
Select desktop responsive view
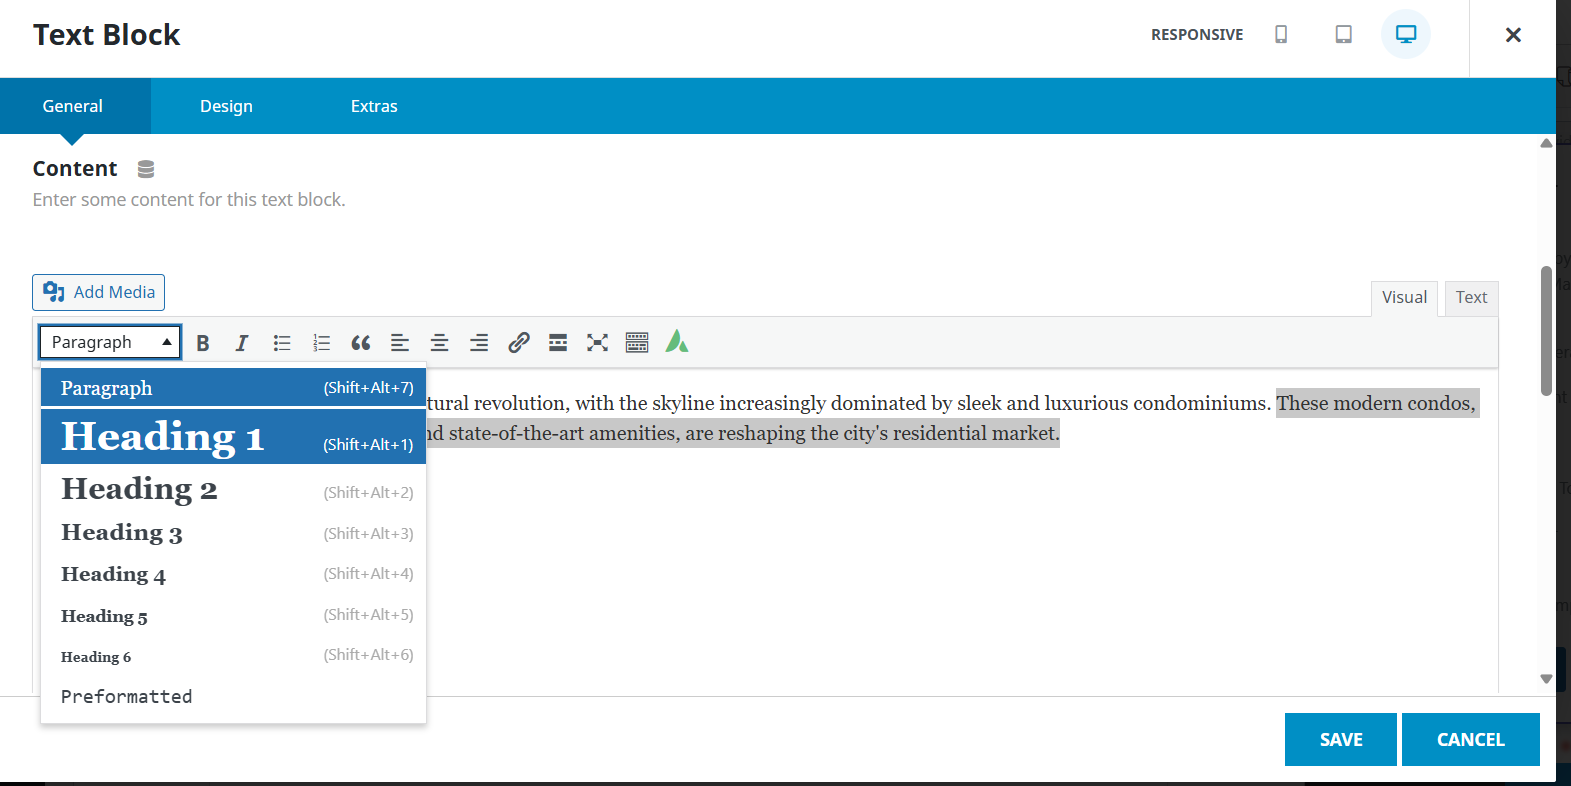(x=1405, y=35)
